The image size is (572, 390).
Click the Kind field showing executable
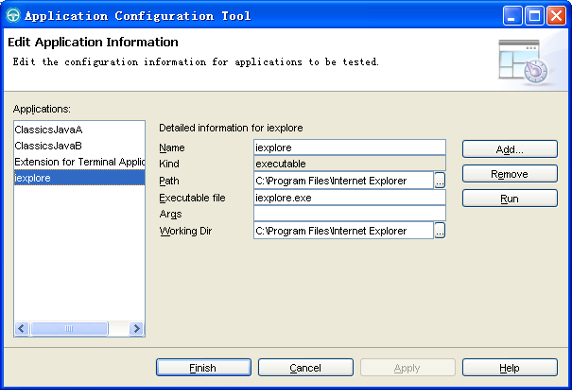[349, 163]
